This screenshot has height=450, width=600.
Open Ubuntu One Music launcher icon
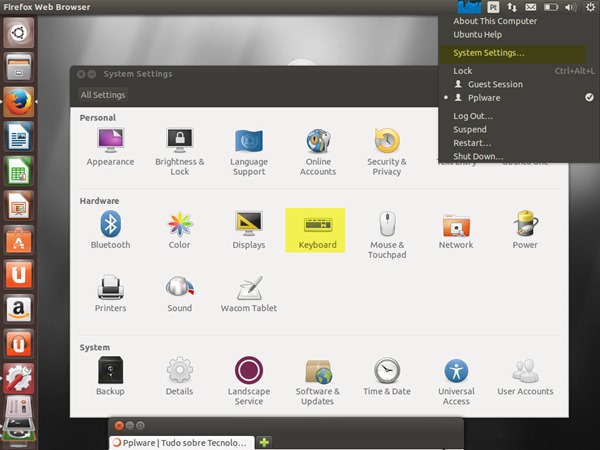point(18,343)
